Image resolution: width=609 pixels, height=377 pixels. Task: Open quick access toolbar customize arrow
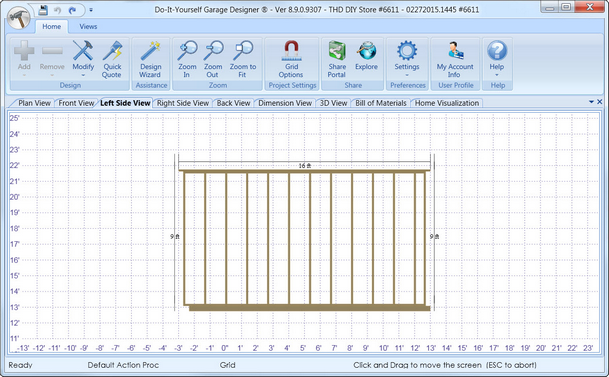[91, 10]
